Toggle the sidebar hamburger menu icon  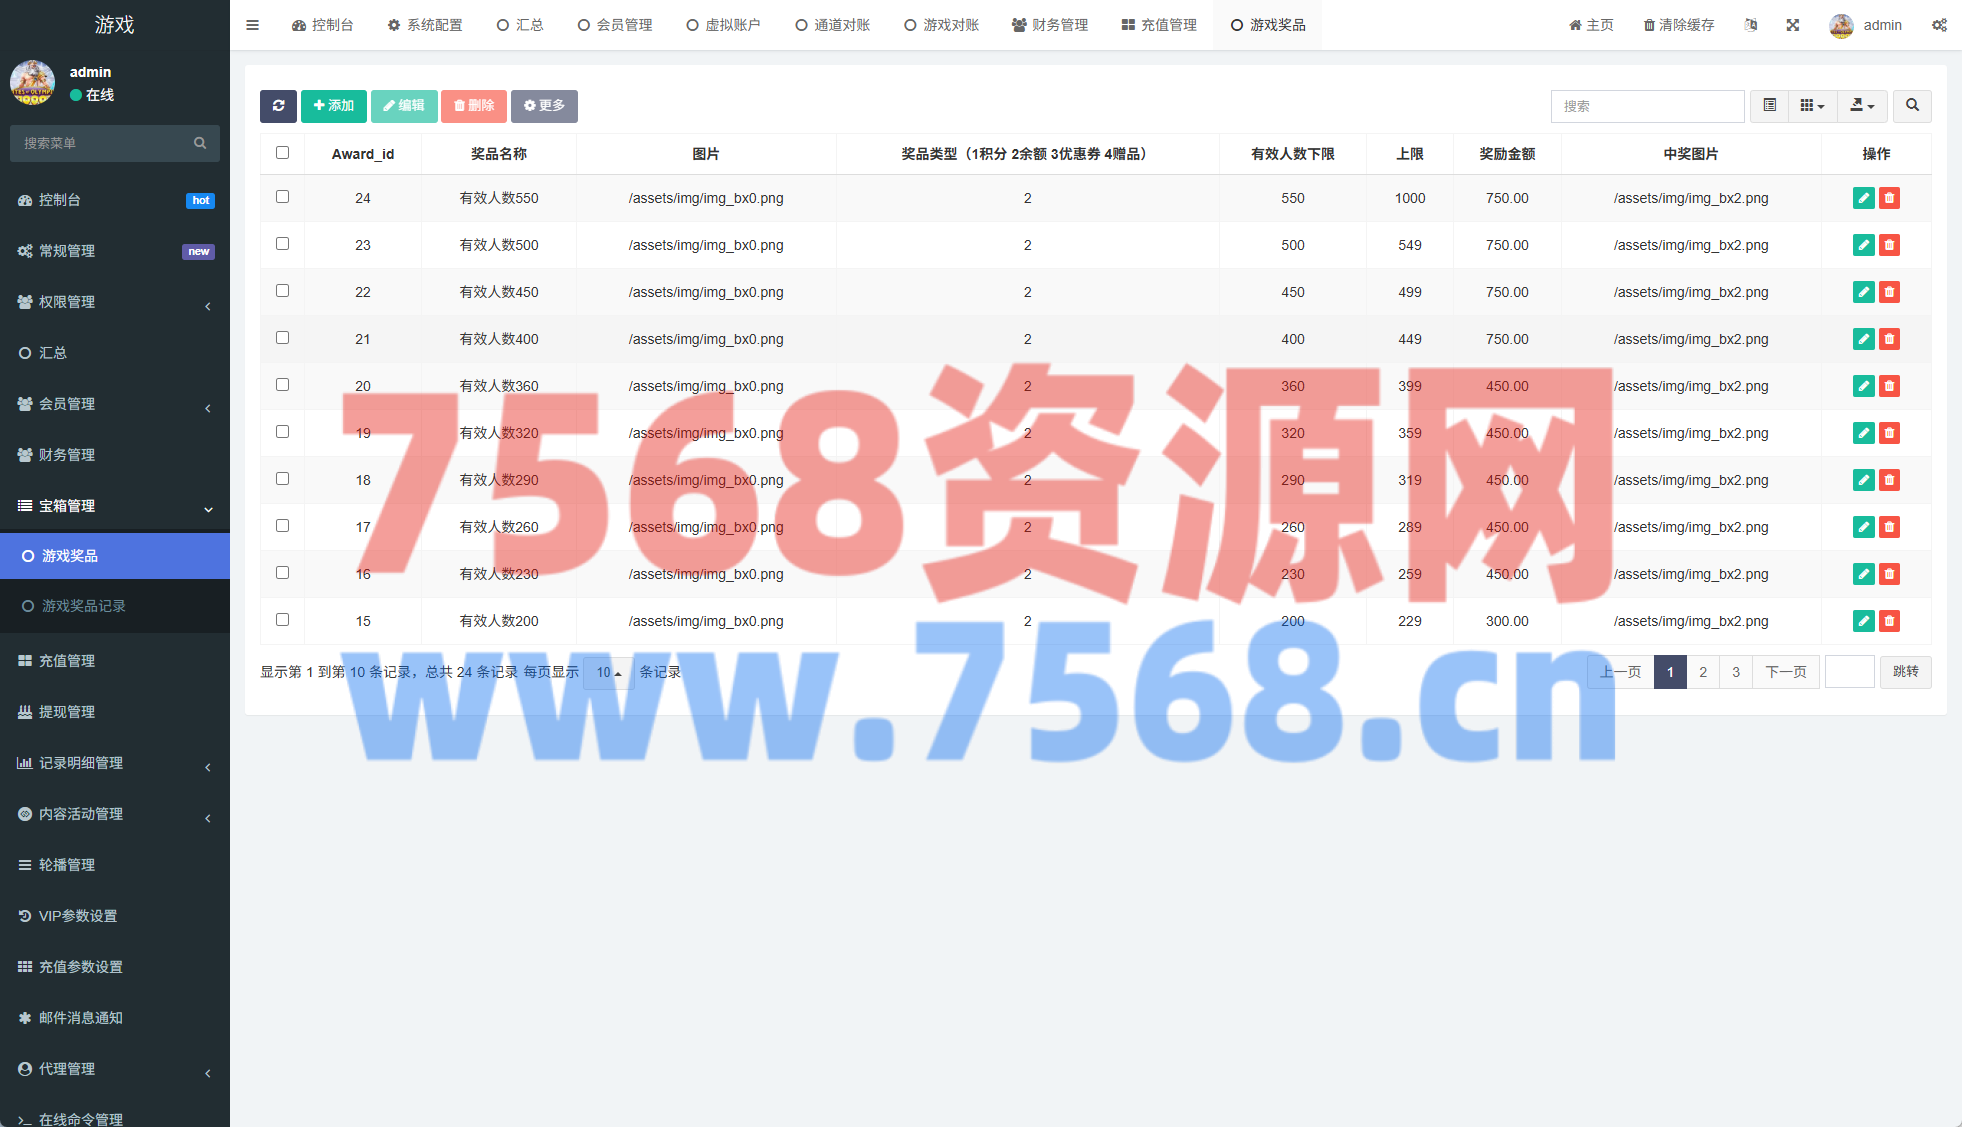click(x=252, y=25)
